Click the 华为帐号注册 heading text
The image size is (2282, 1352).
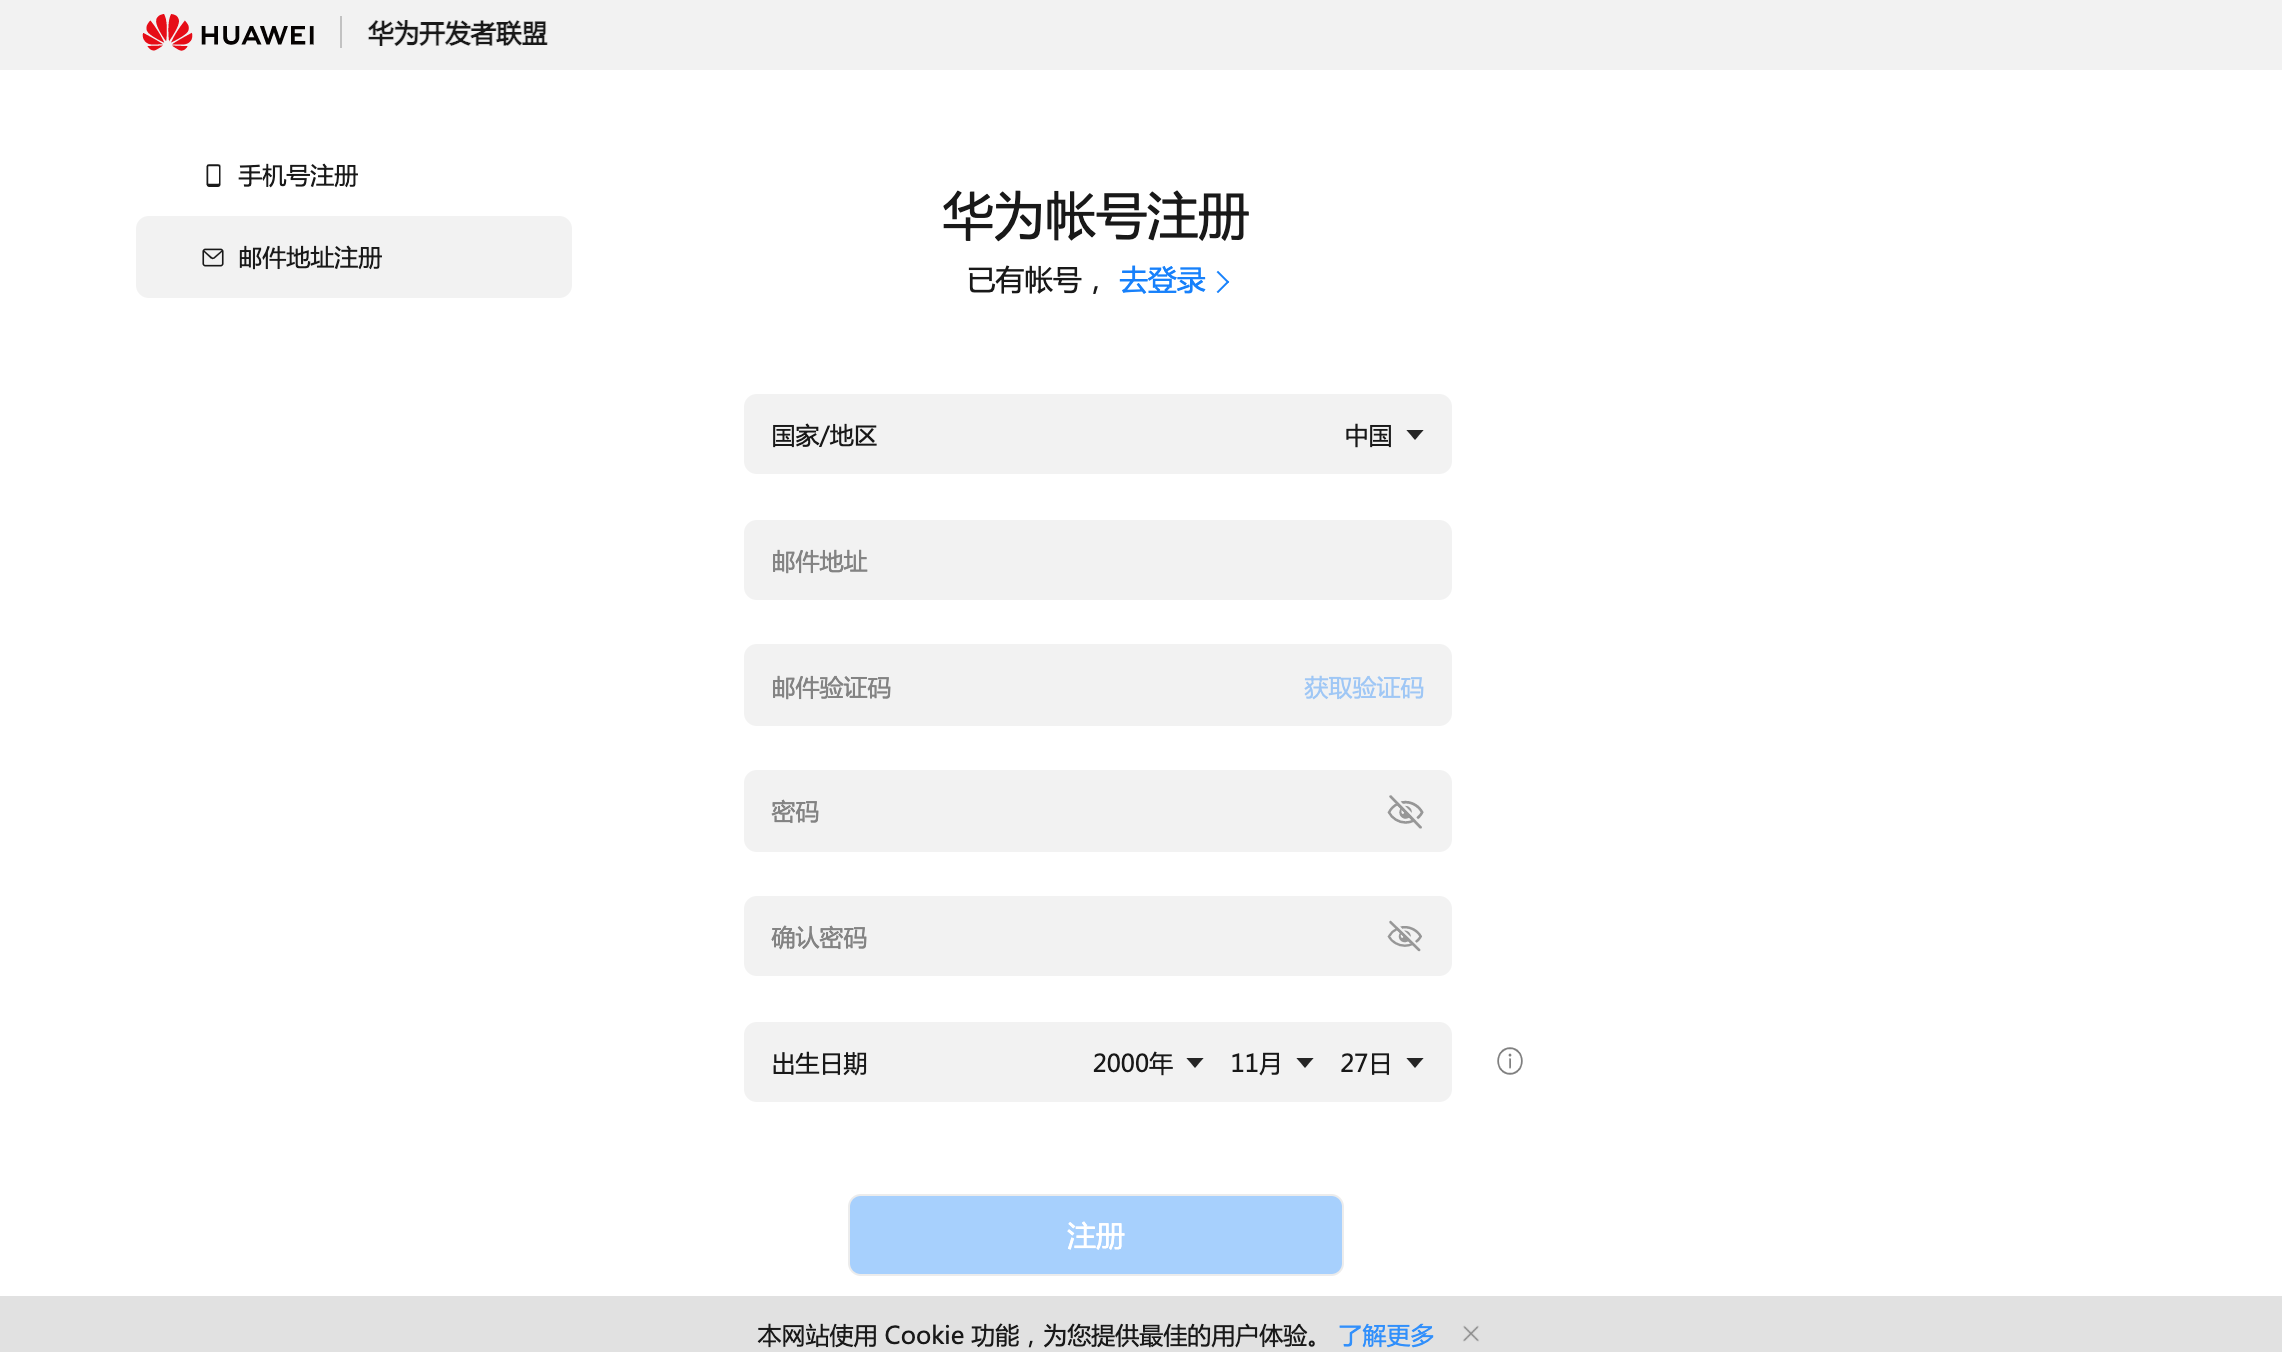coord(1095,215)
